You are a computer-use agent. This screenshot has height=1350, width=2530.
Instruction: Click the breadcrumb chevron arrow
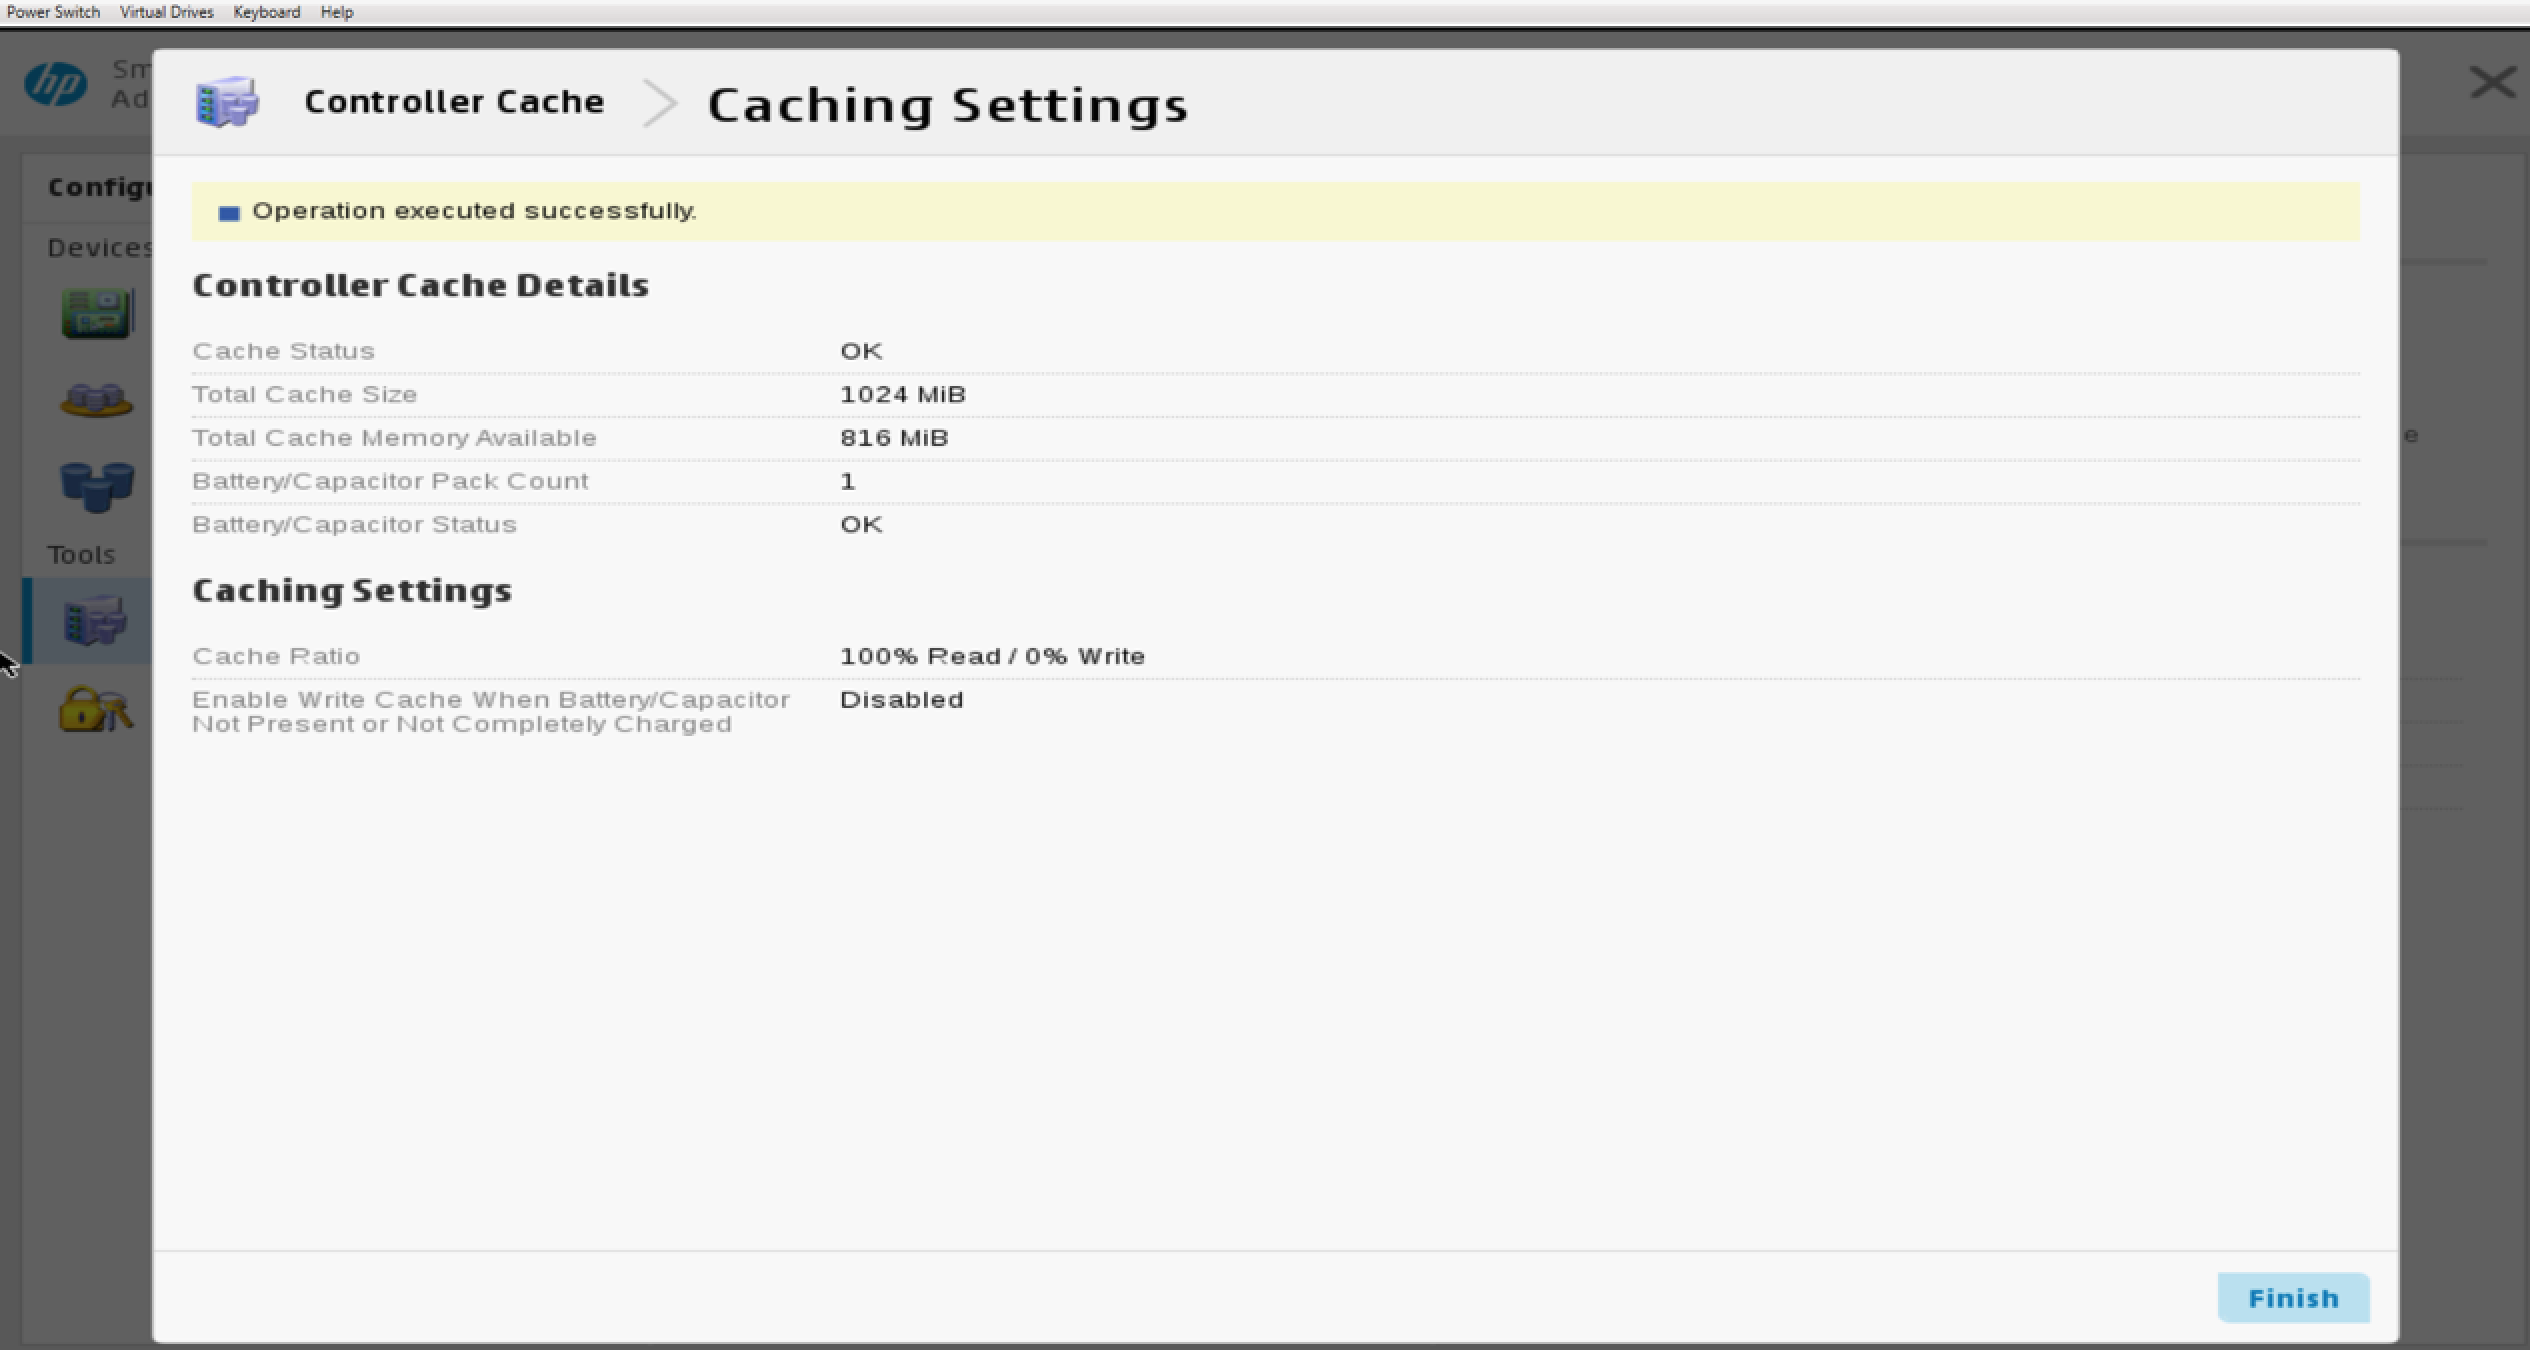pos(659,103)
